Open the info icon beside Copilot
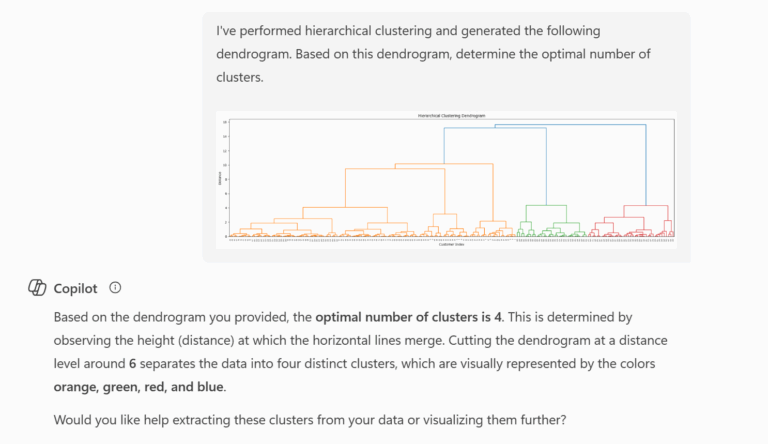This screenshot has width=768, height=444. coord(115,288)
